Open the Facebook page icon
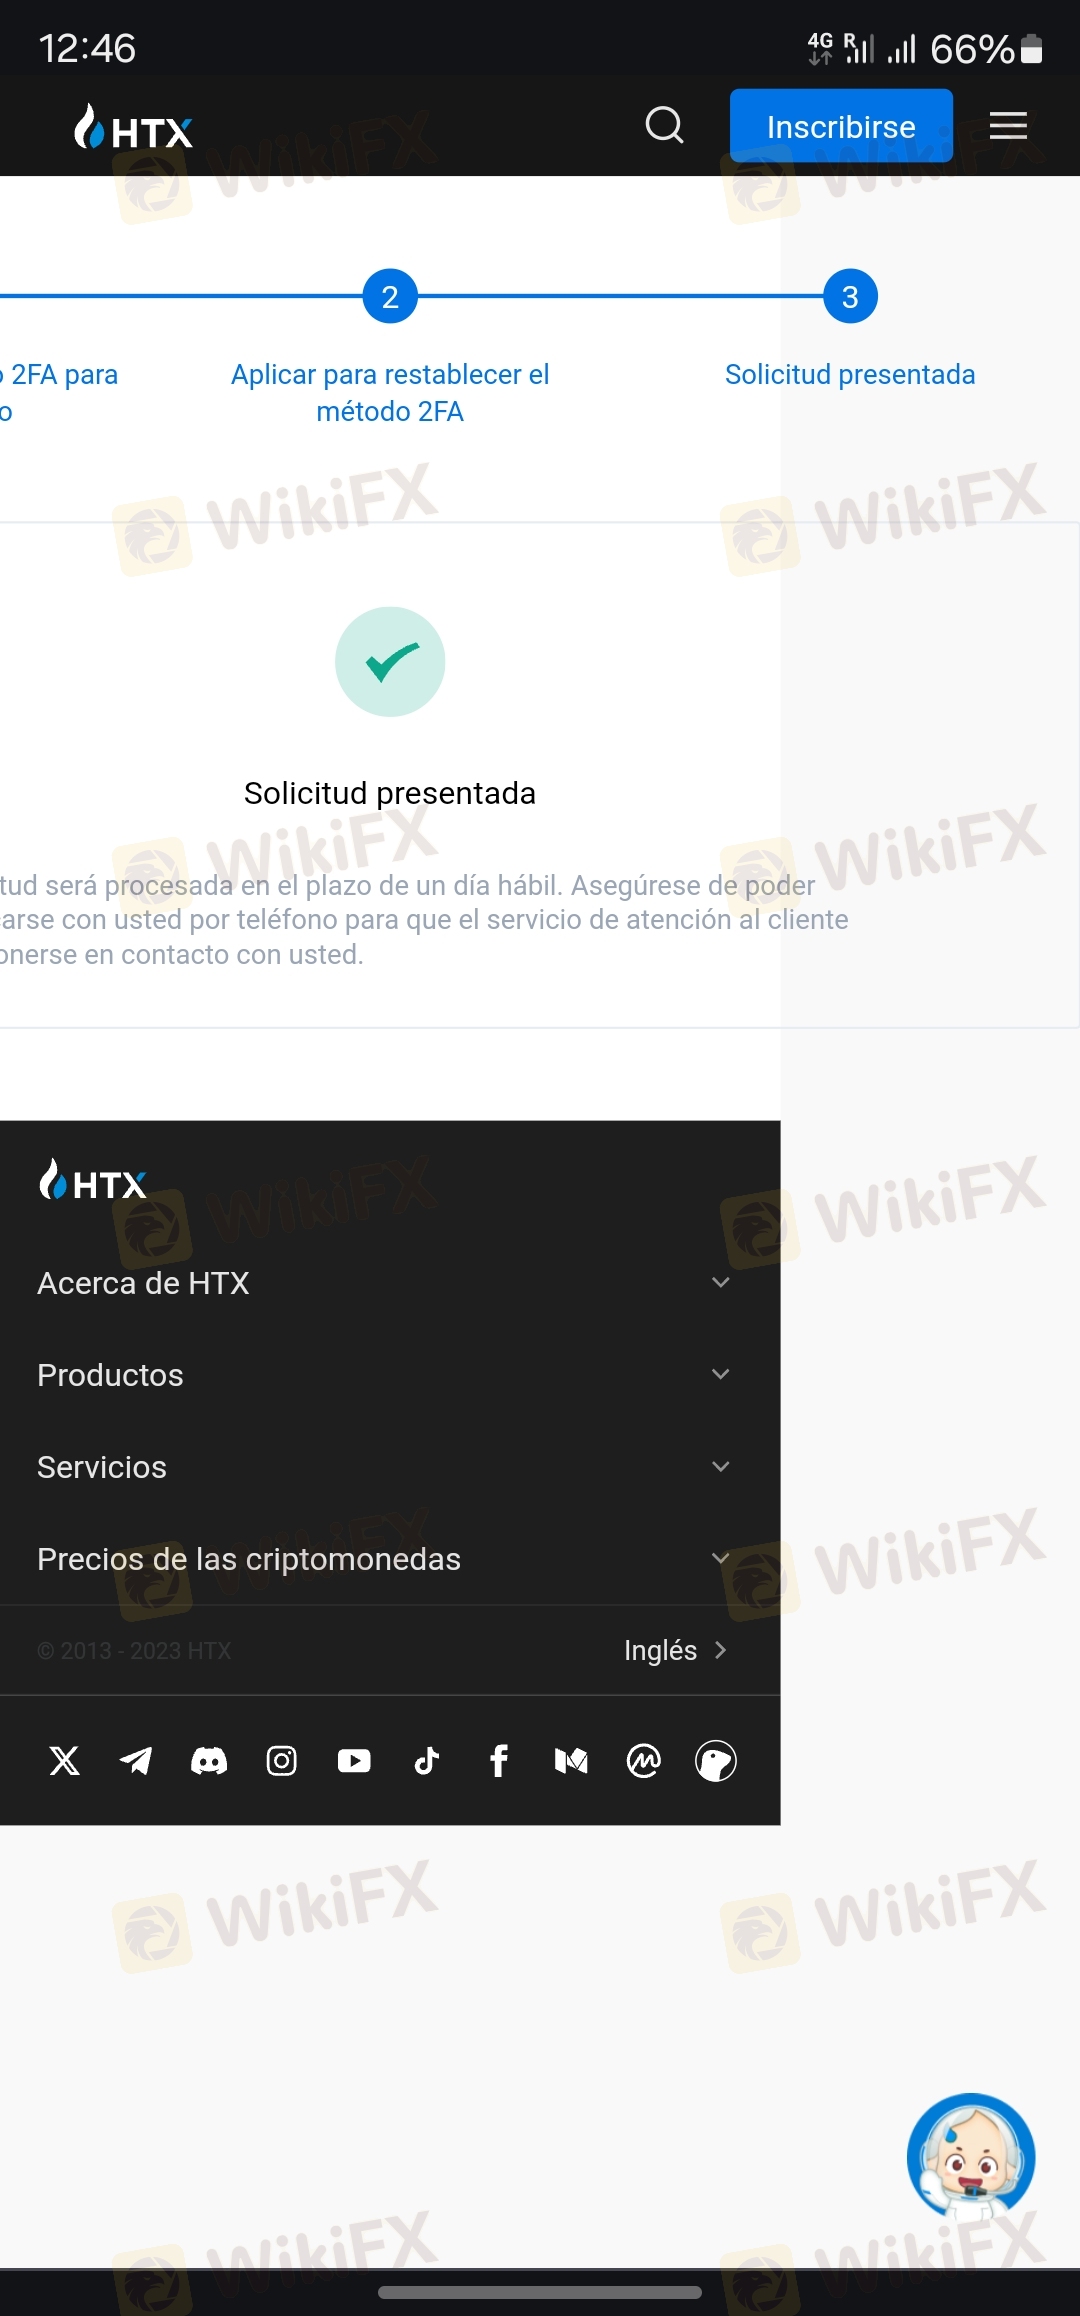The height and width of the screenshot is (2316, 1080). tap(499, 1760)
